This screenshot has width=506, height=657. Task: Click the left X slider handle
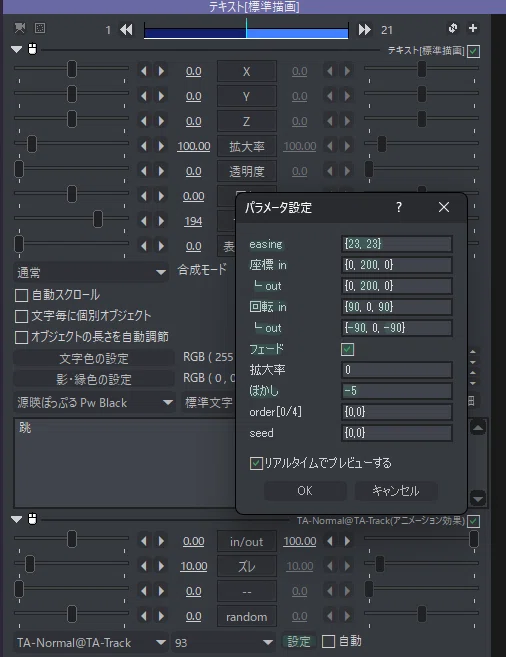click(x=72, y=69)
